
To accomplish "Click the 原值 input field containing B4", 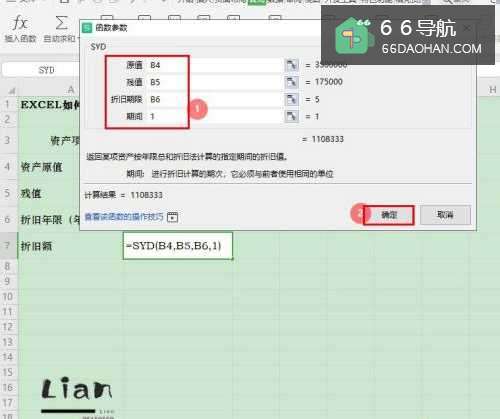I will (215, 65).
